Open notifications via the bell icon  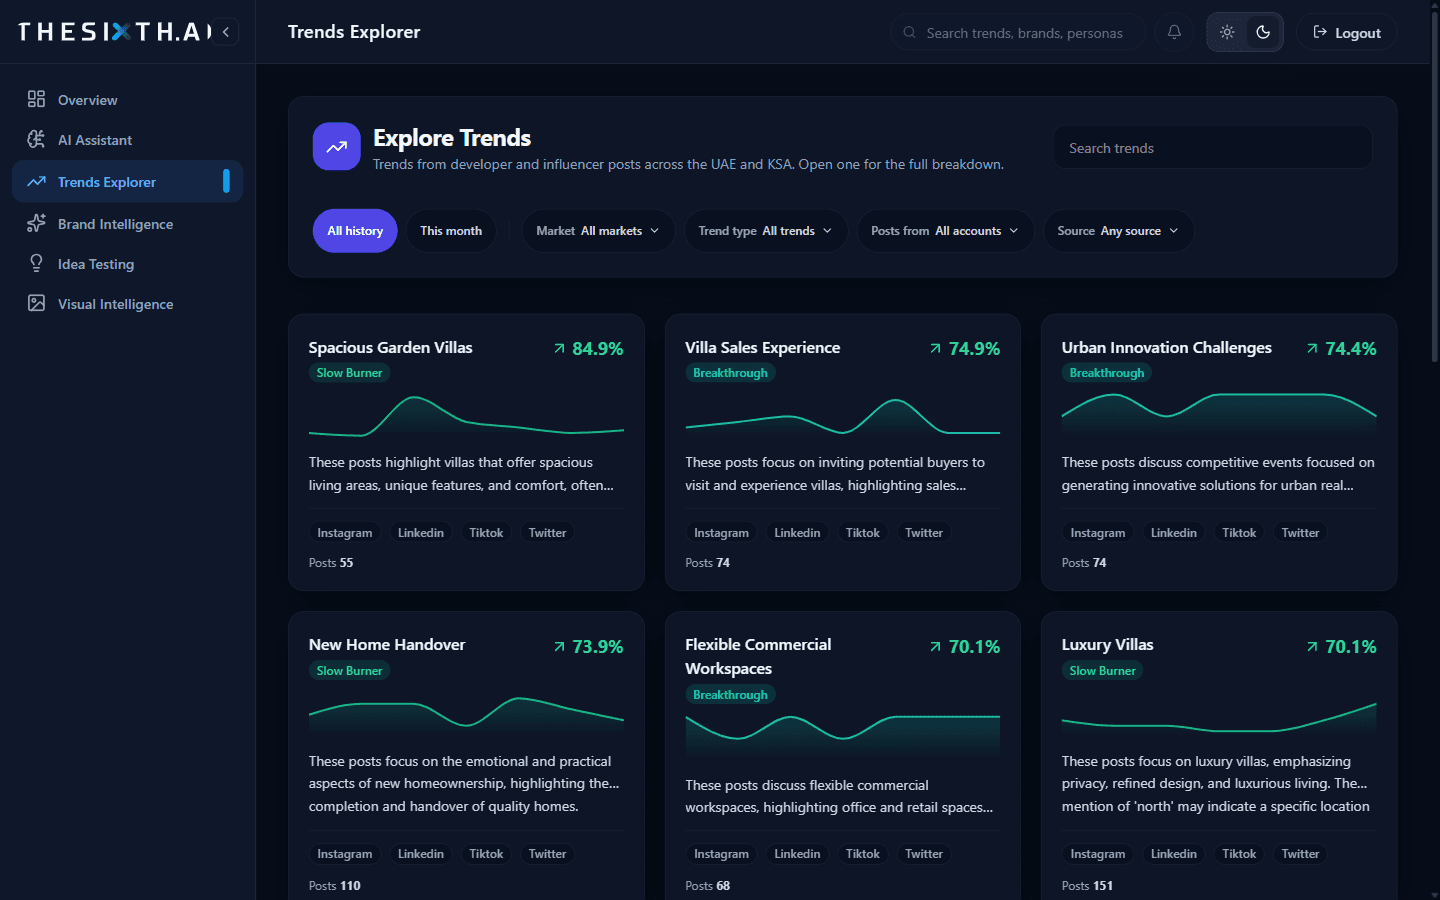click(1174, 32)
